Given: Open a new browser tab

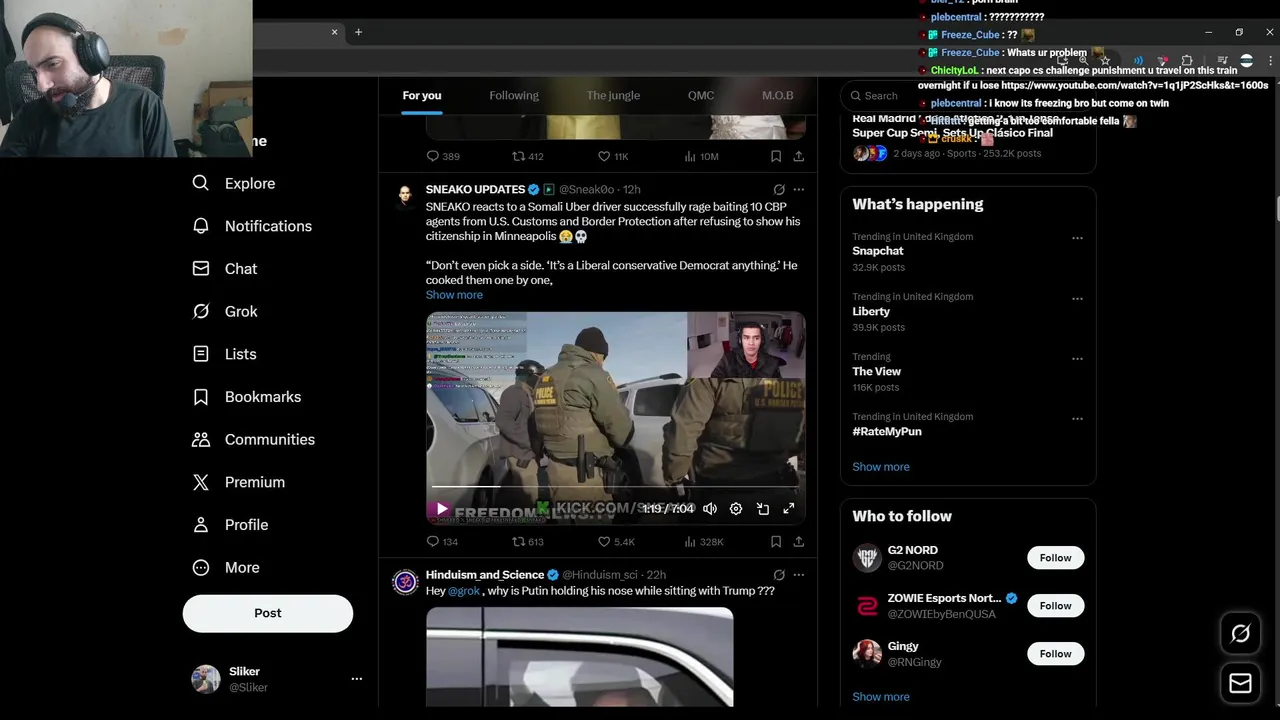Looking at the screenshot, I should [x=358, y=32].
